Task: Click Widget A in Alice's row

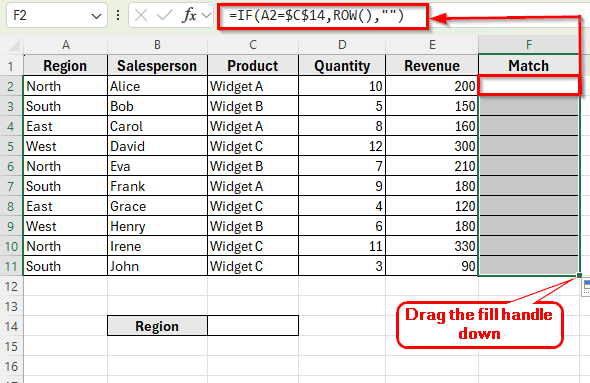Action: [x=253, y=86]
